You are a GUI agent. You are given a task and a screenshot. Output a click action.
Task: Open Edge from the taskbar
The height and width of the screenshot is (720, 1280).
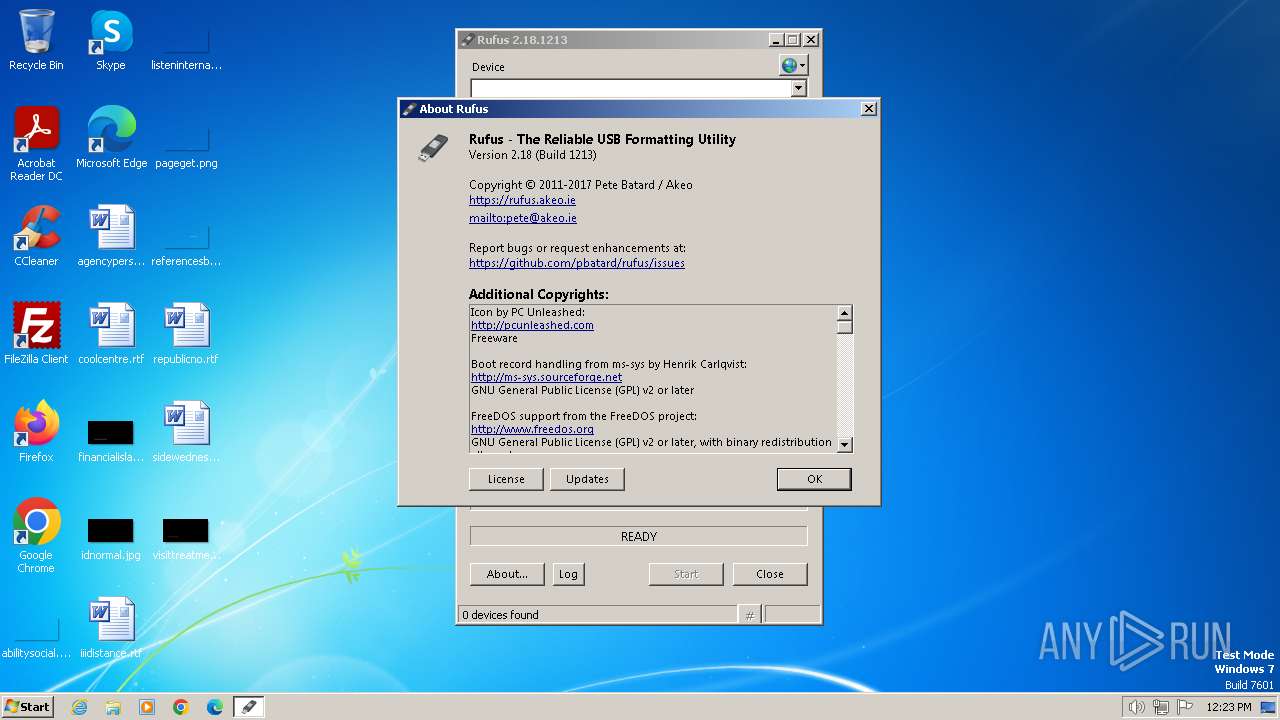tap(215, 707)
